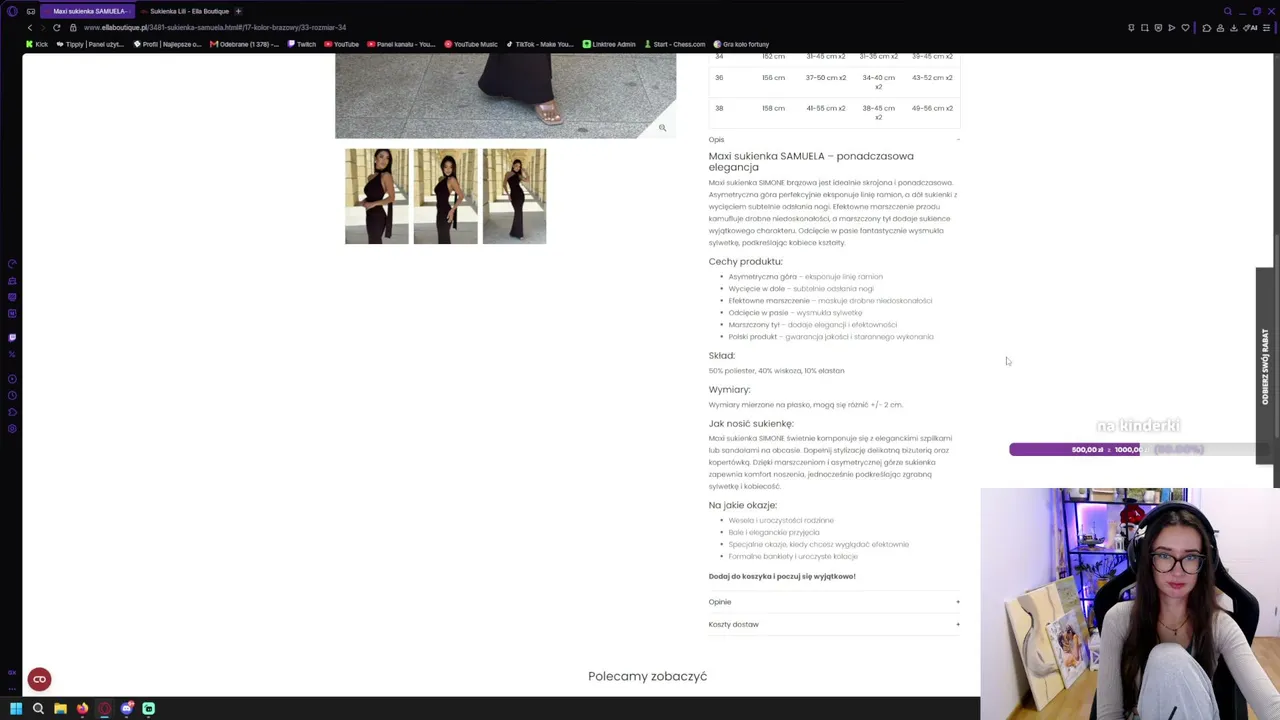This screenshot has width=1280, height=720.
Task: Click the 'Na jakie okazje:' heading
Action: [743, 506]
